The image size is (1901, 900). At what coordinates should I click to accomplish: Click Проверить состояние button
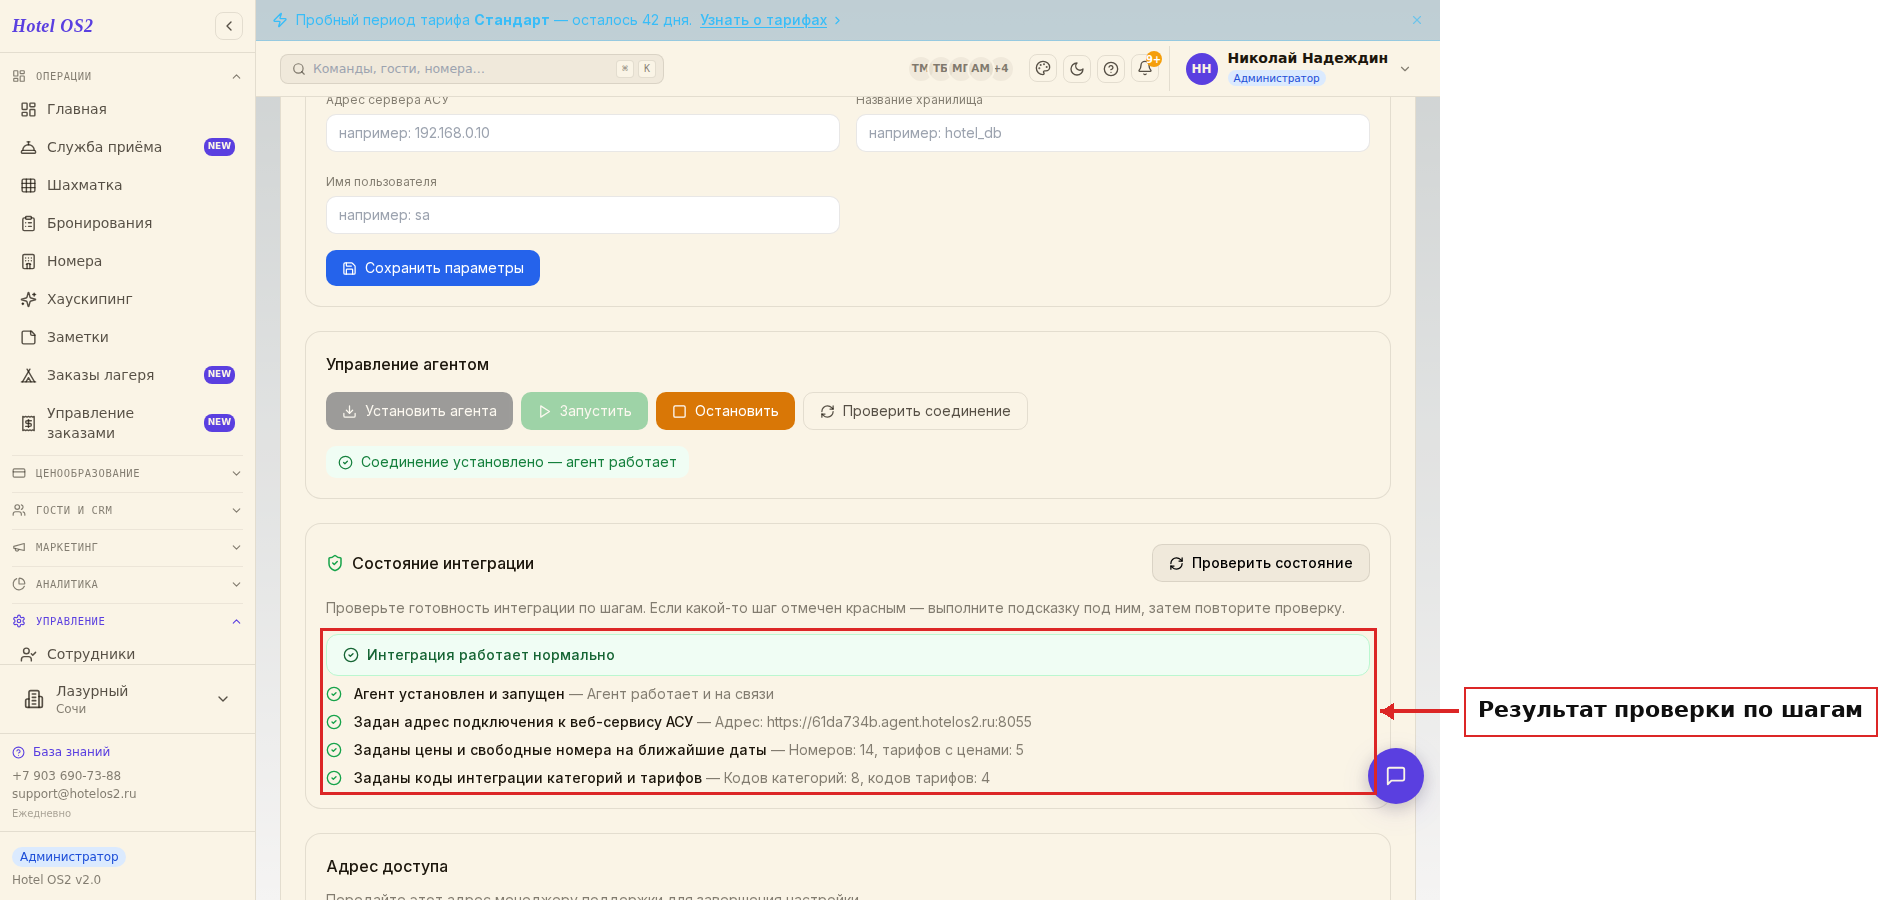tap(1261, 563)
